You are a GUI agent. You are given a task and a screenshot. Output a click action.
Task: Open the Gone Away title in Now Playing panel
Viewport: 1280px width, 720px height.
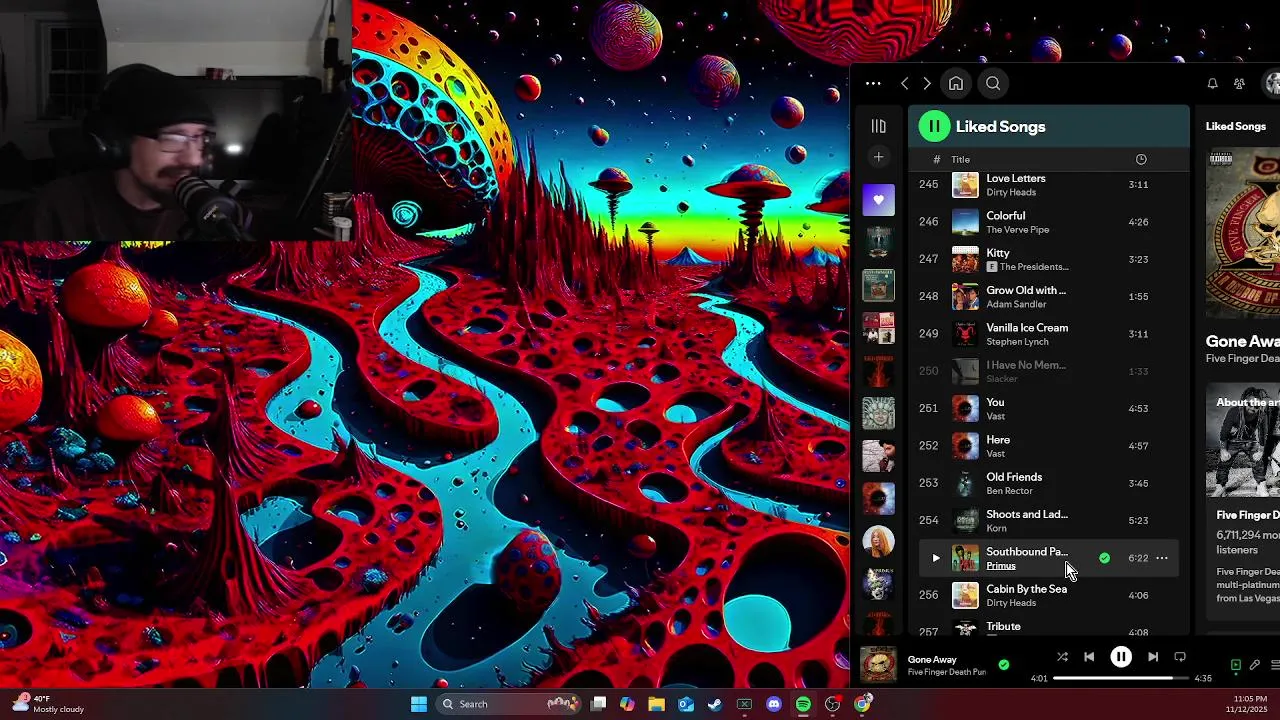point(1242,341)
